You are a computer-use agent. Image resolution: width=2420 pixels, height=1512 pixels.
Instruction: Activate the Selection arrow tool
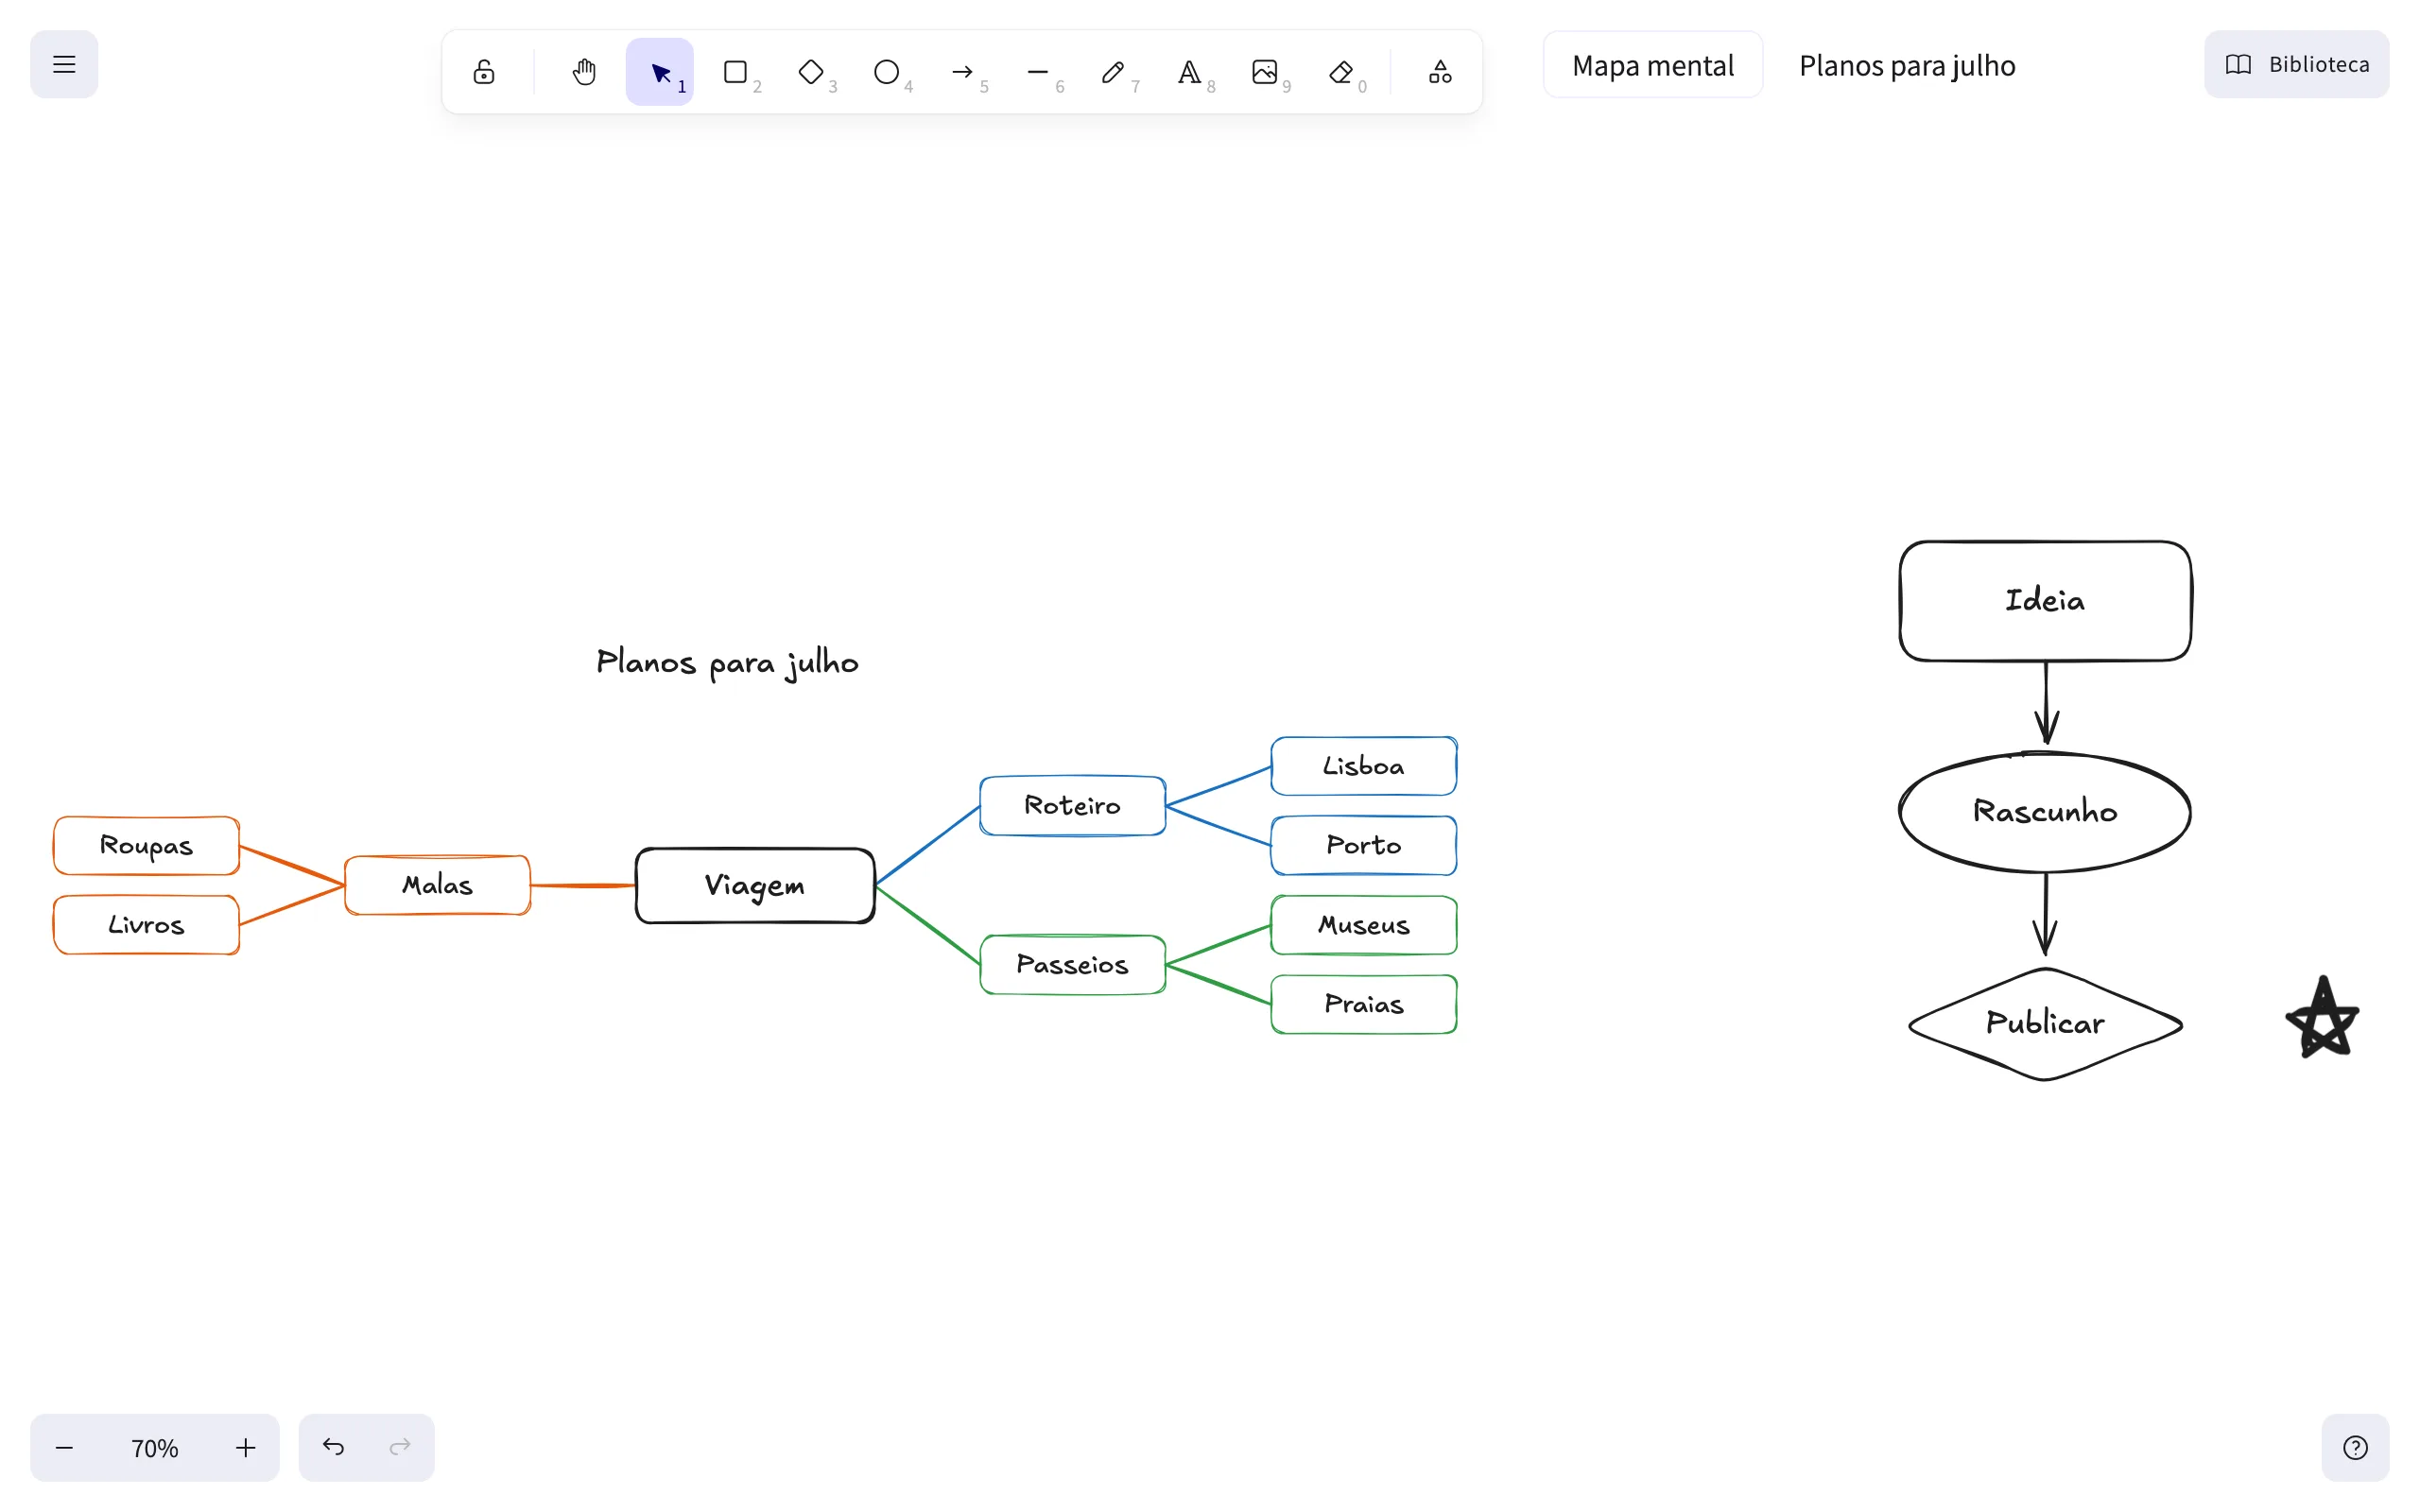(660, 72)
